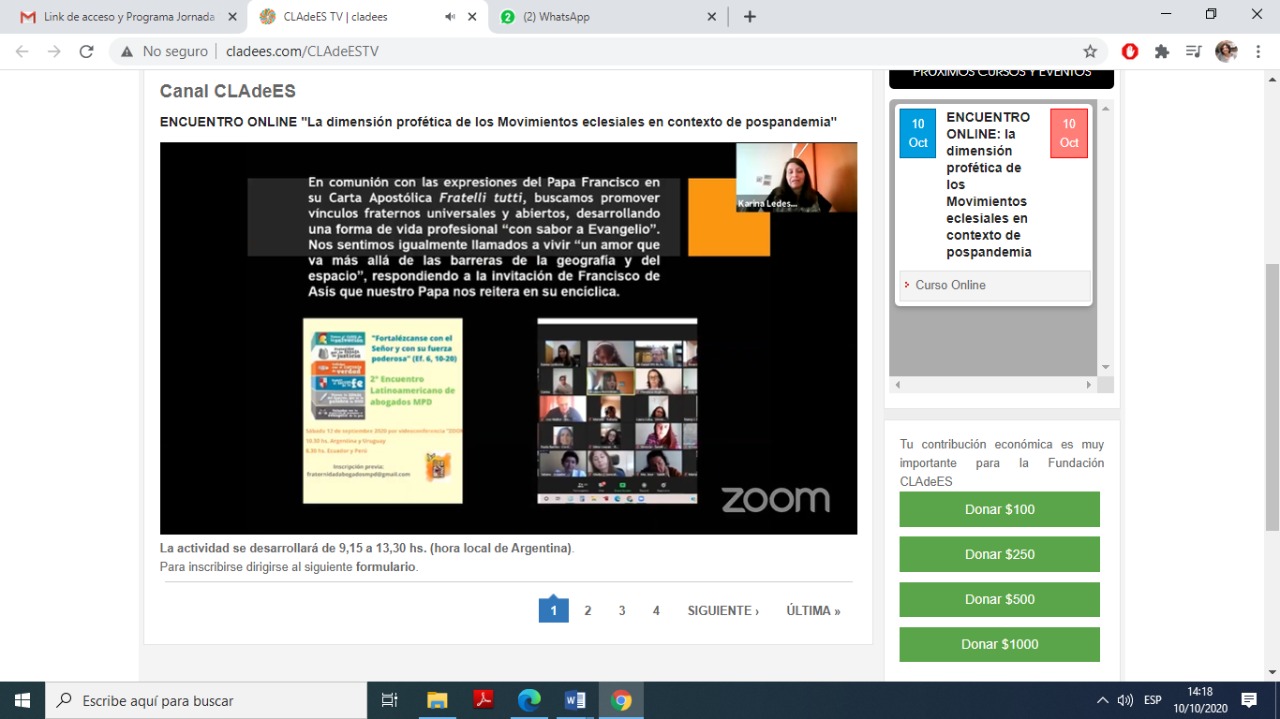The height and width of the screenshot is (719, 1280).
Task: Bookmark this page with the star icon
Action: (1090, 51)
